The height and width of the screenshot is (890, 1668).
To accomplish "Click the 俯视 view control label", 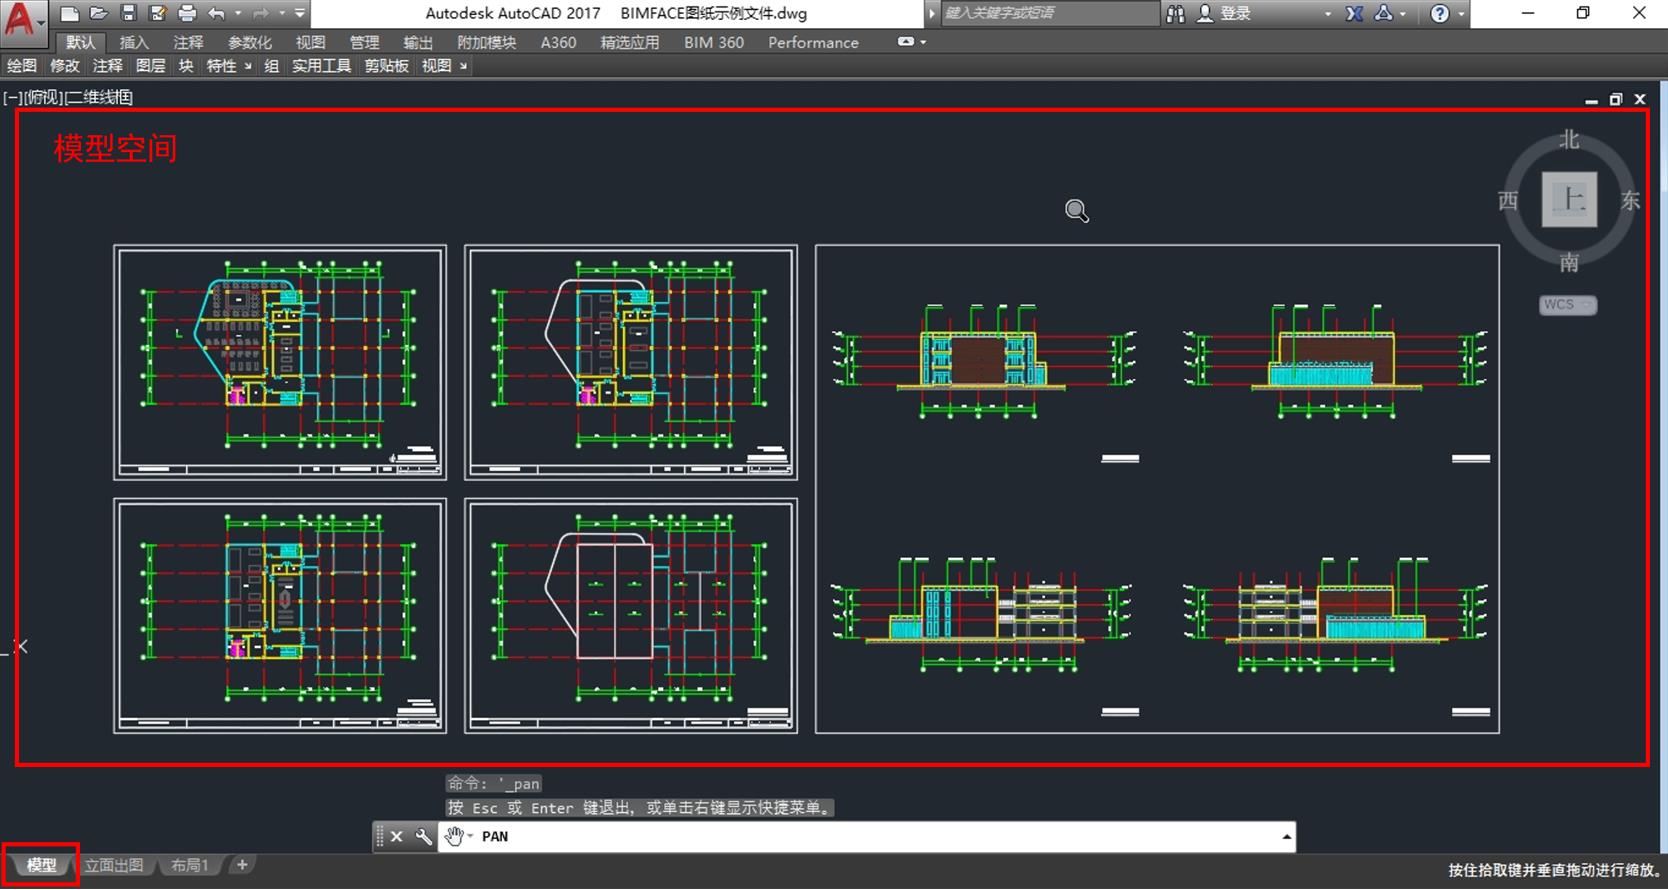I will 43,97.
